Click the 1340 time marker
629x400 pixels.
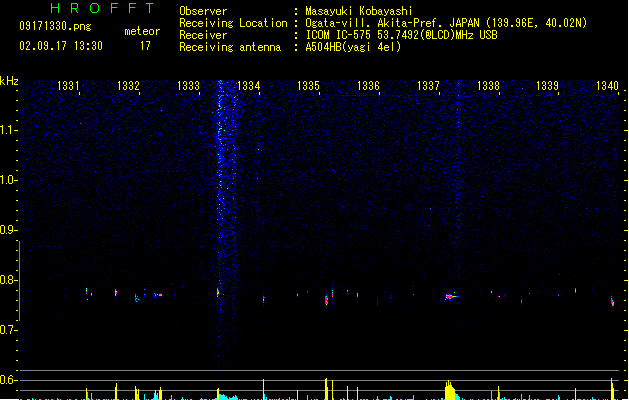607,85
